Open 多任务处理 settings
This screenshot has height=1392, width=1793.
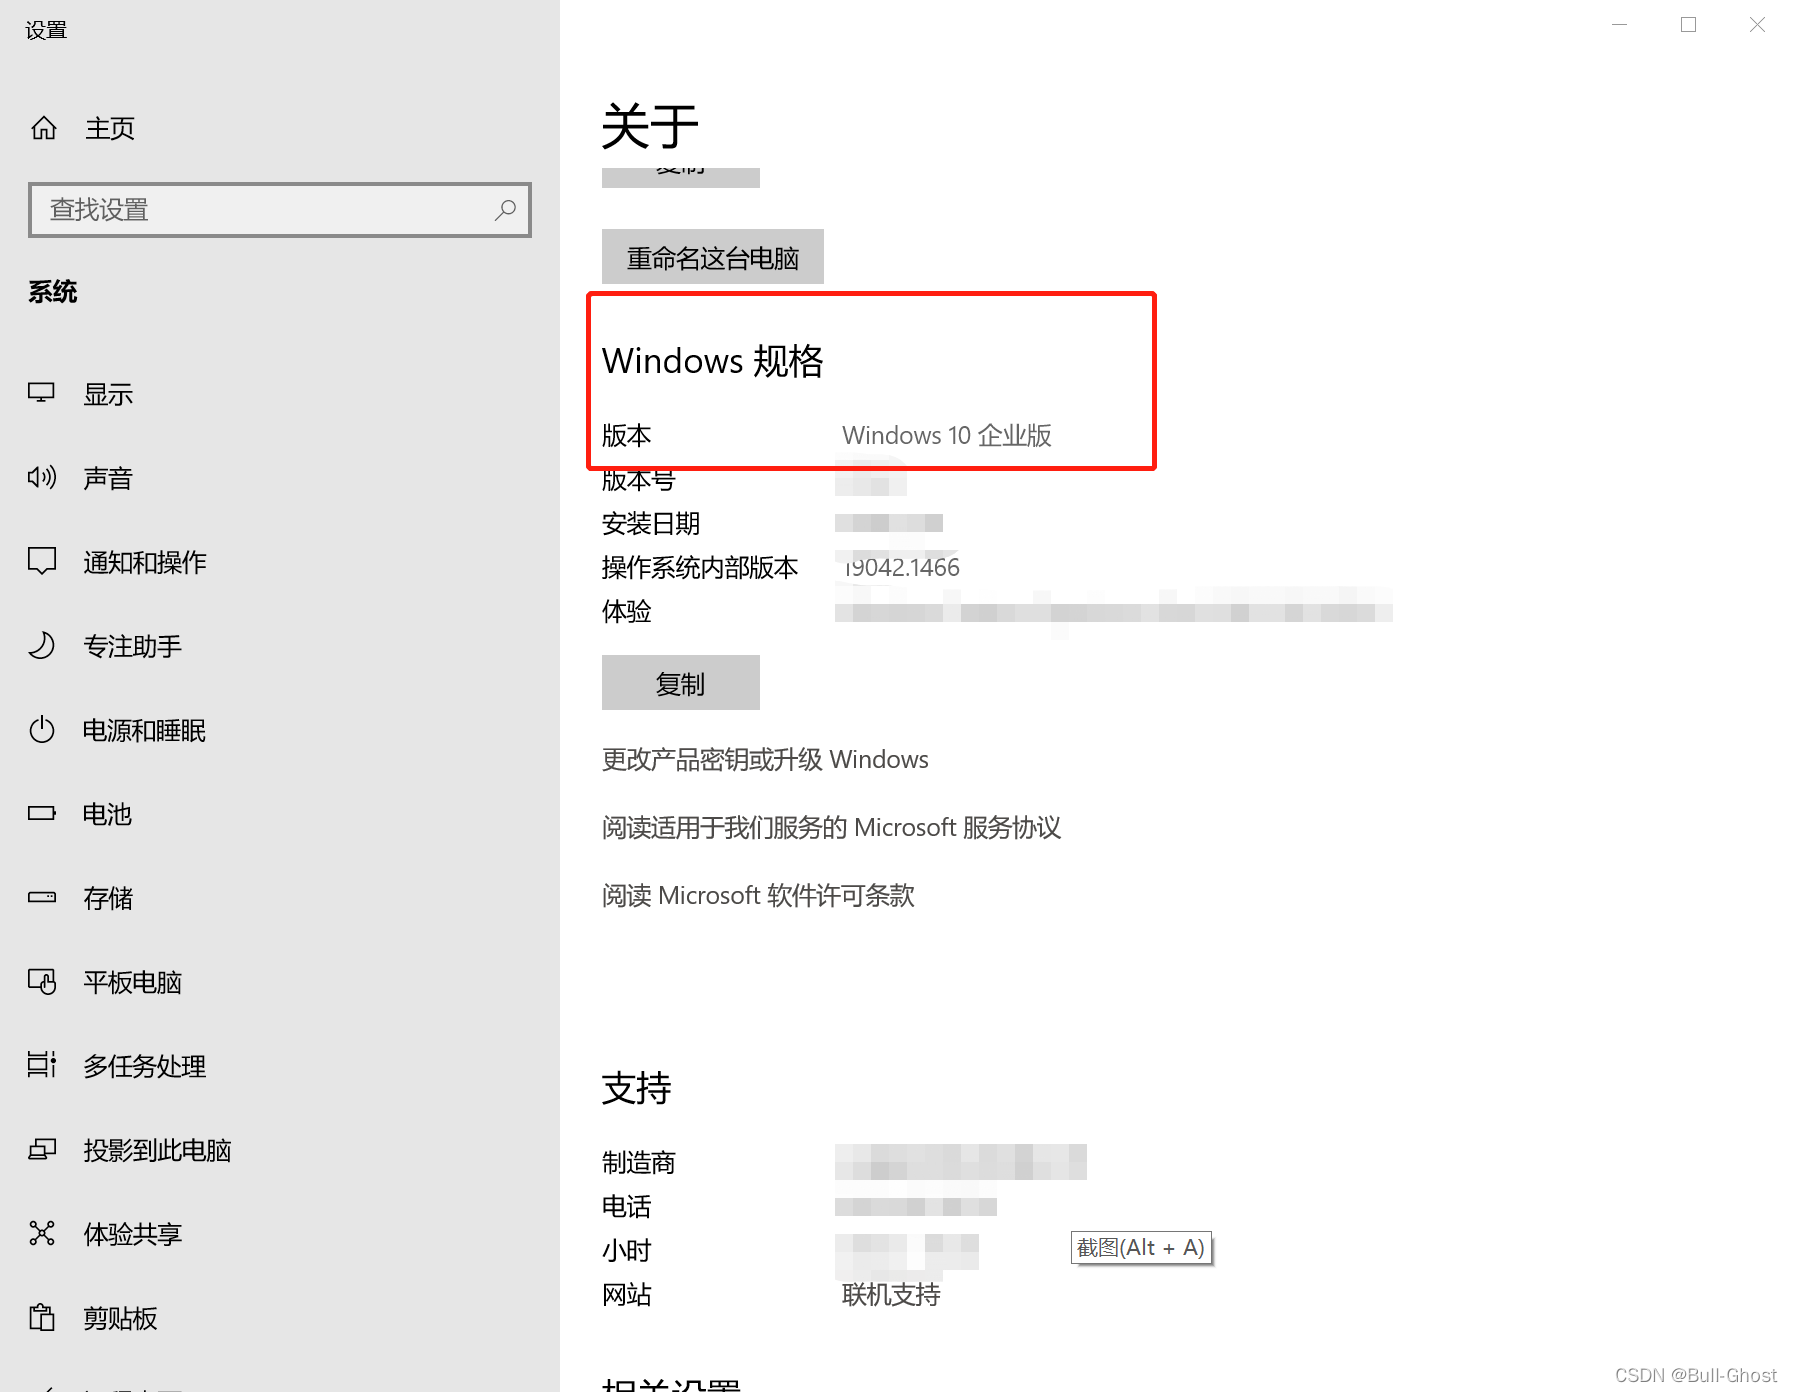point(280,1066)
